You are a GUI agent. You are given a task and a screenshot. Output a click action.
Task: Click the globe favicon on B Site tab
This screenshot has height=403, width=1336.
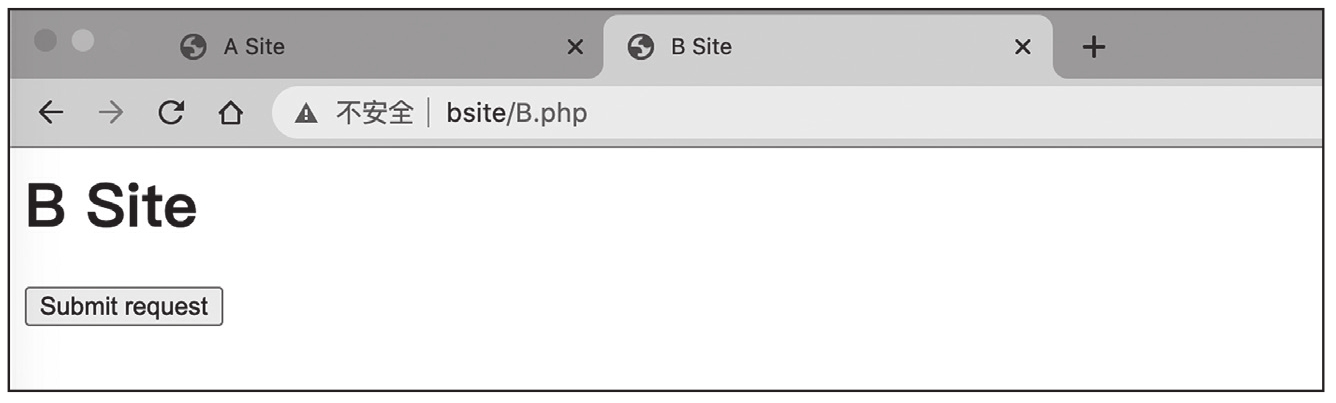click(640, 47)
